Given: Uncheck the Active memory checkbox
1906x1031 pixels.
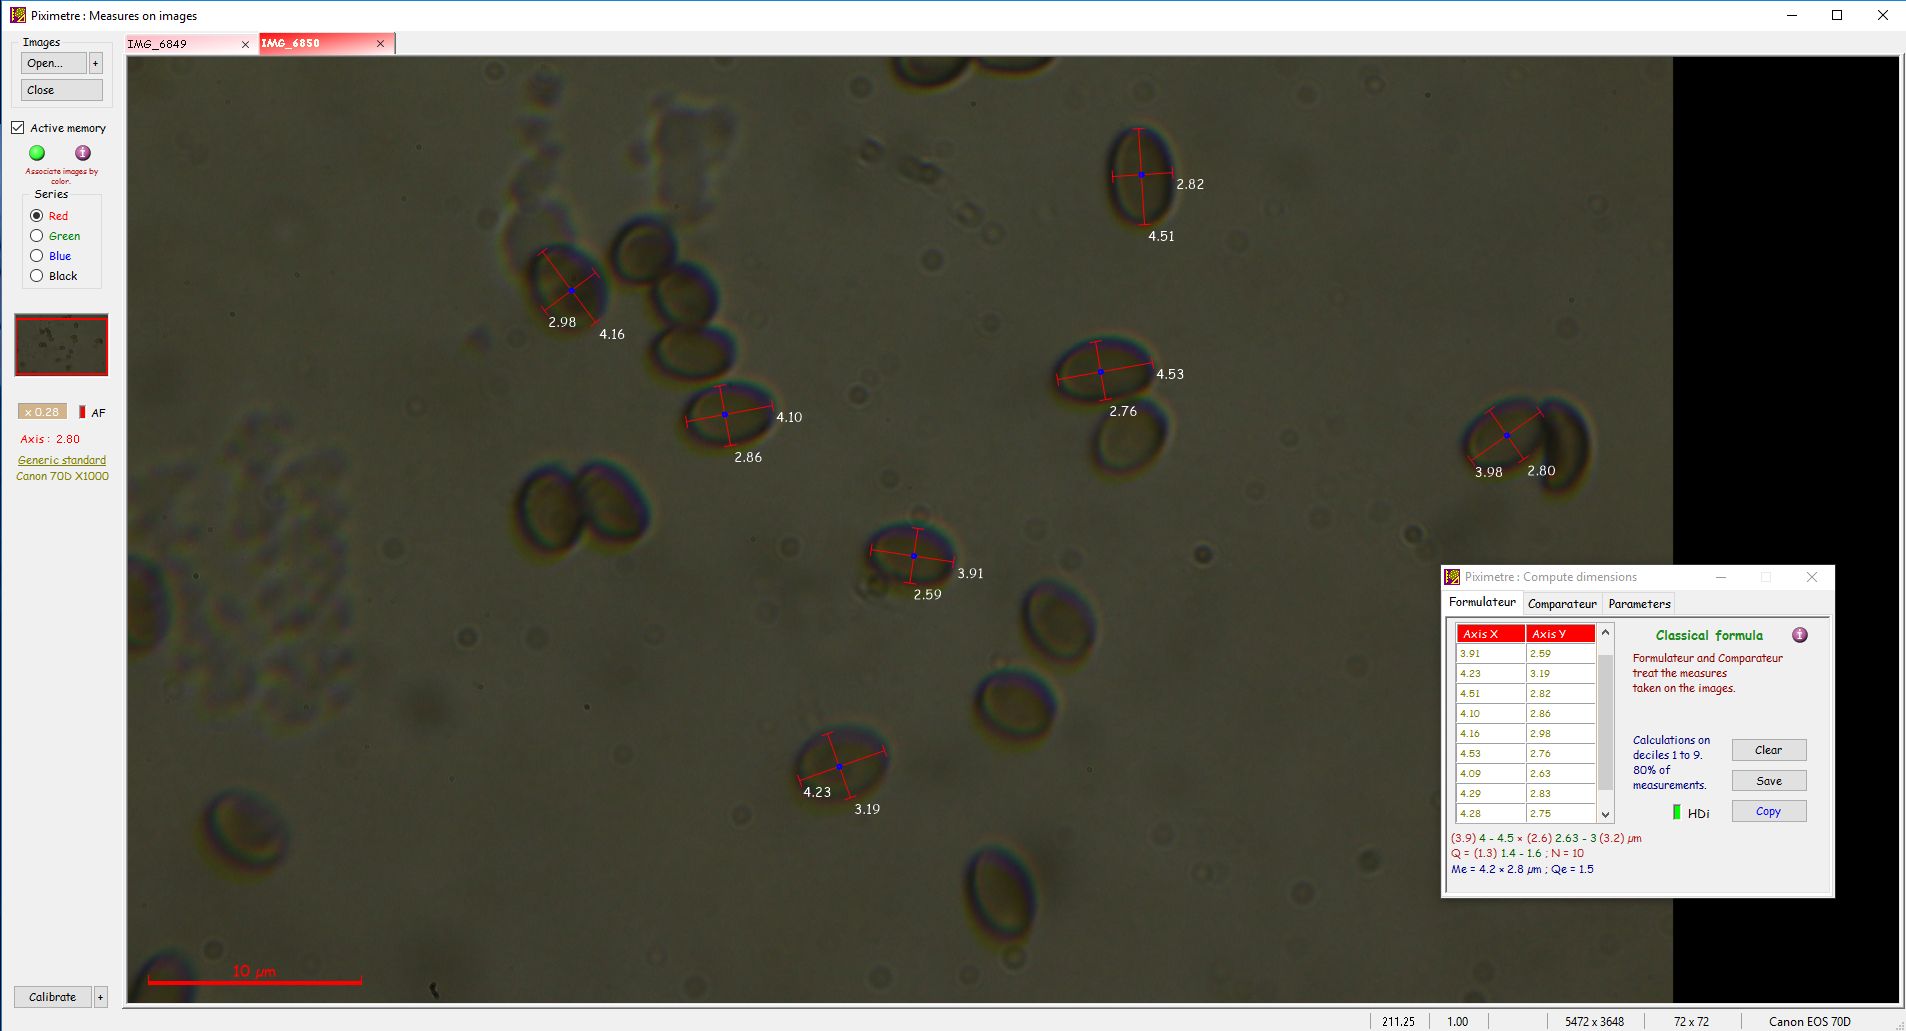Looking at the screenshot, I should pos(18,128).
